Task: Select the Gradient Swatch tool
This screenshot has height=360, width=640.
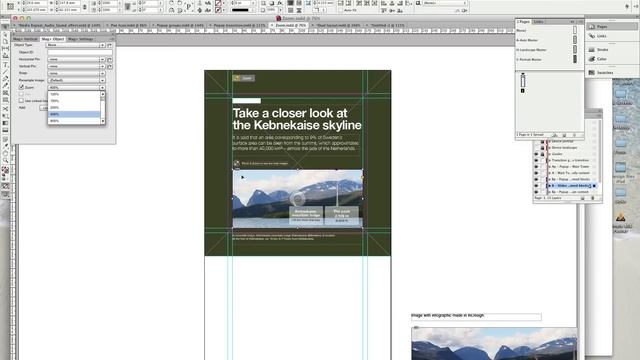Action: click(5, 123)
